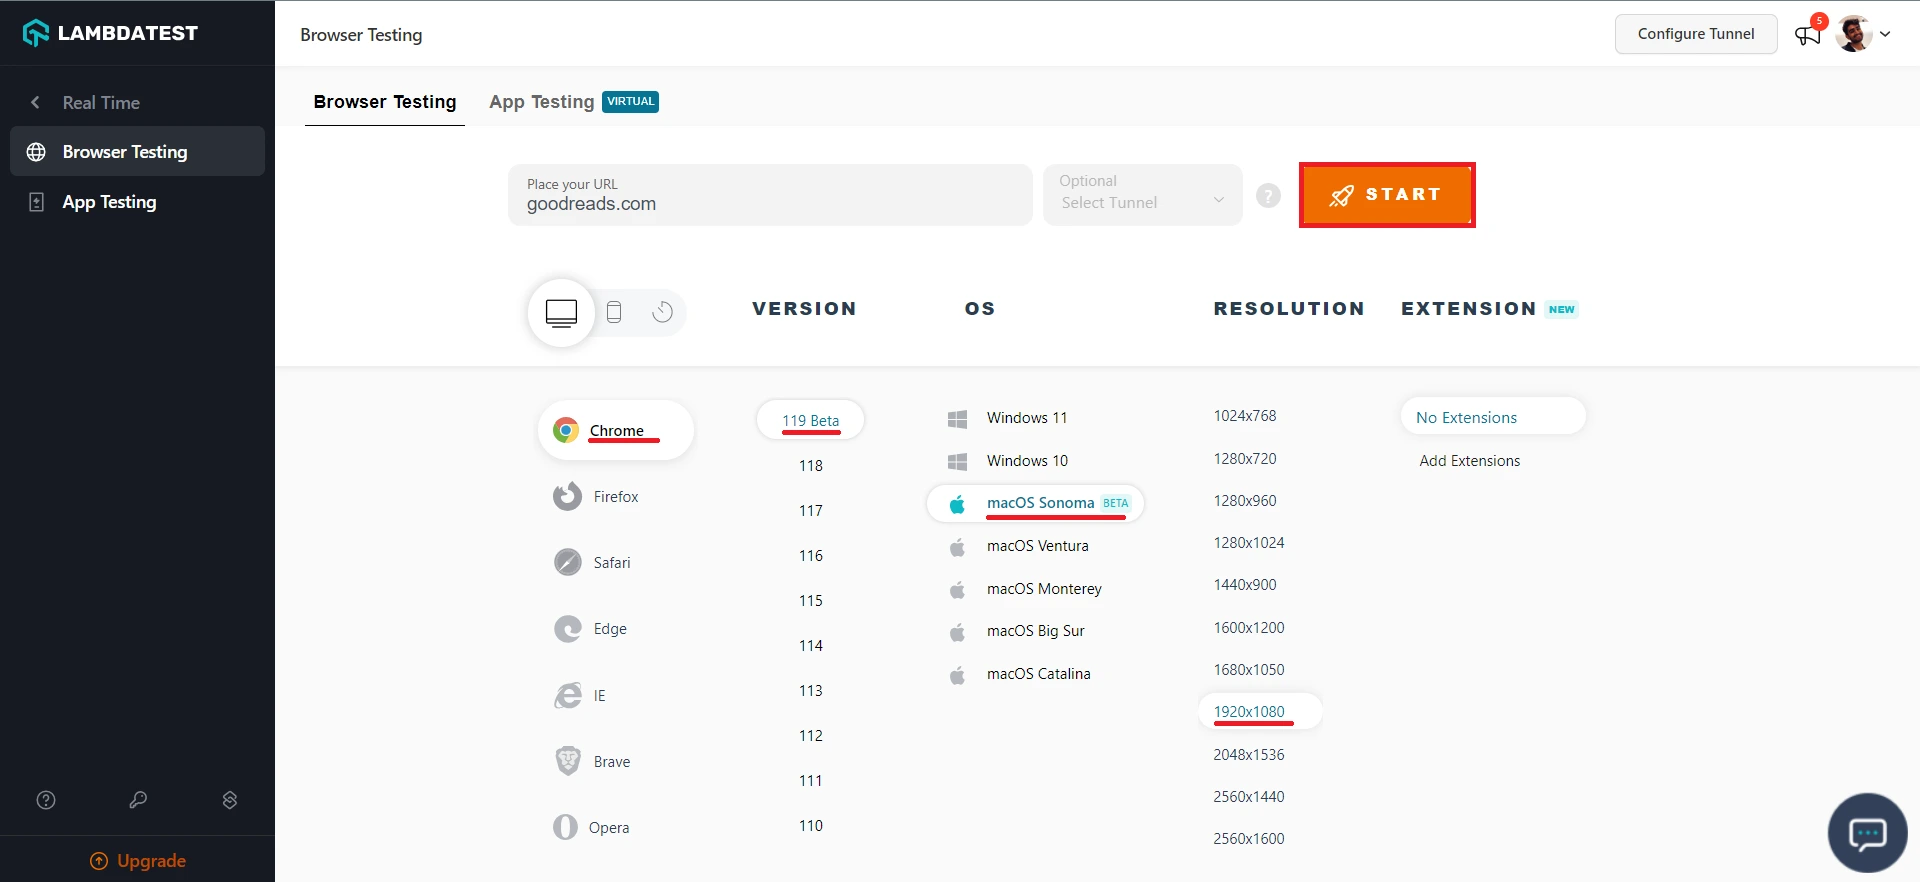Pick the 1440x900 resolution
Image resolution: width=1920 pixels, height=882 pixels.
pyautogui.click(x=1244, y=585)
